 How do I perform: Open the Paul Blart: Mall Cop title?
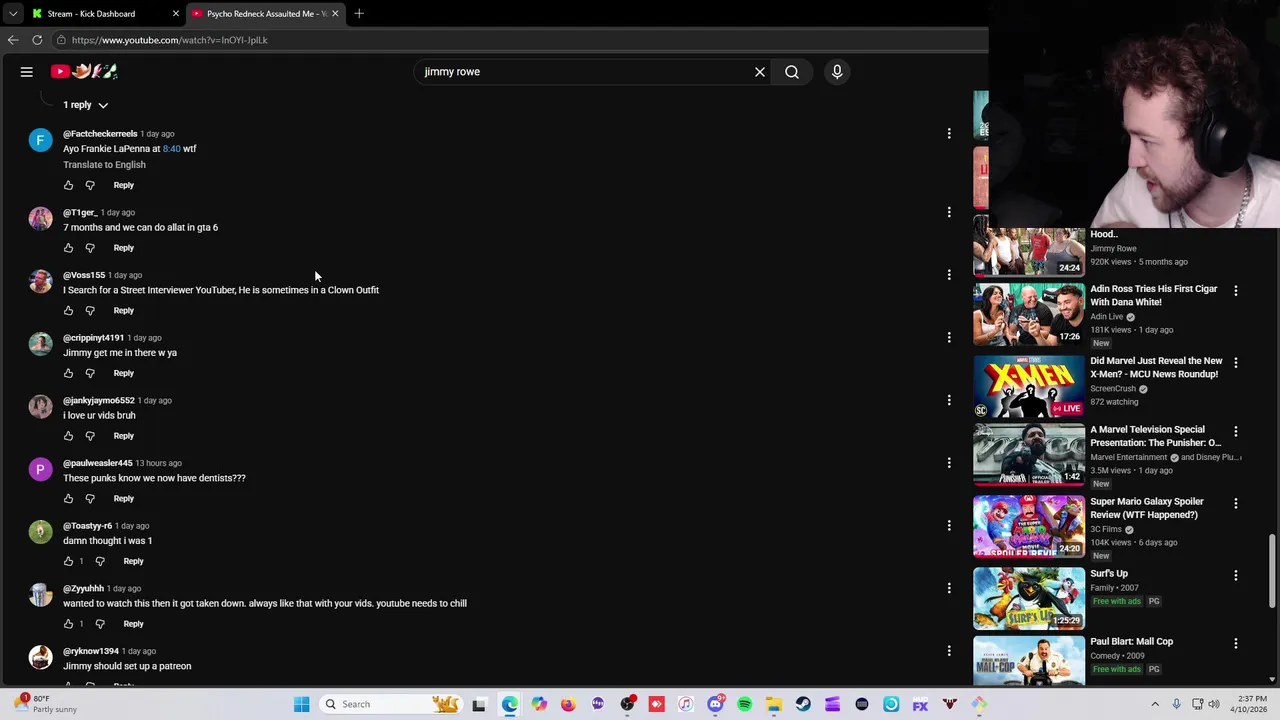pos(1131,642)
